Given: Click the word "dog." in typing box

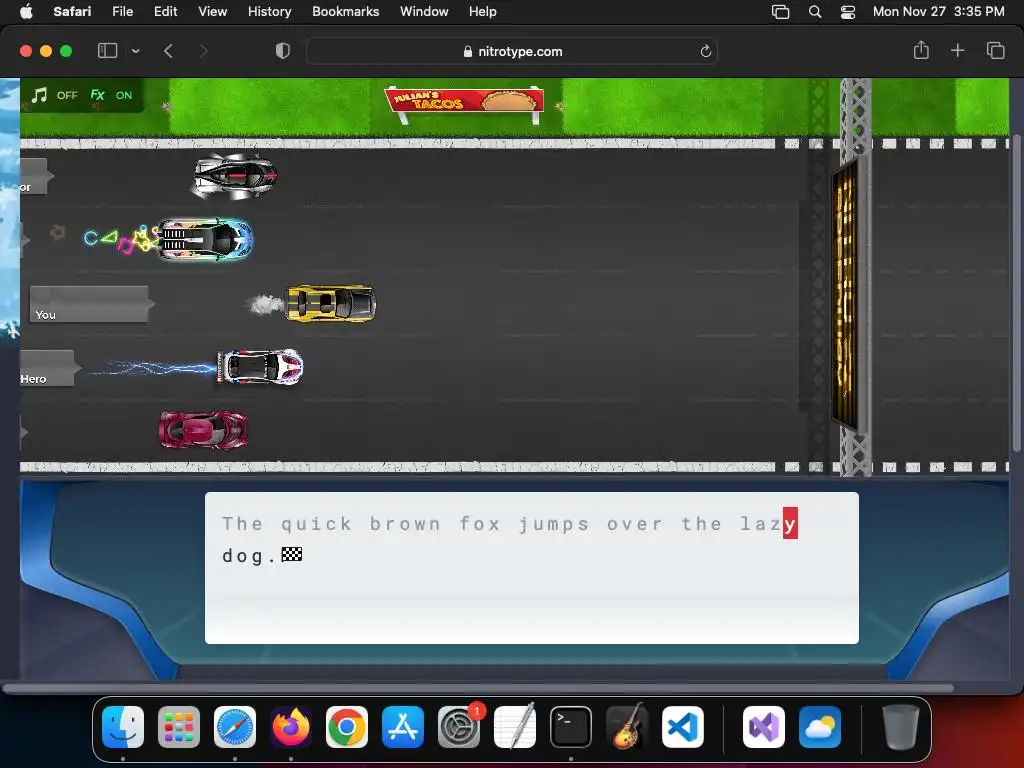Looking at the screenshot, I should tap(251, 556).
